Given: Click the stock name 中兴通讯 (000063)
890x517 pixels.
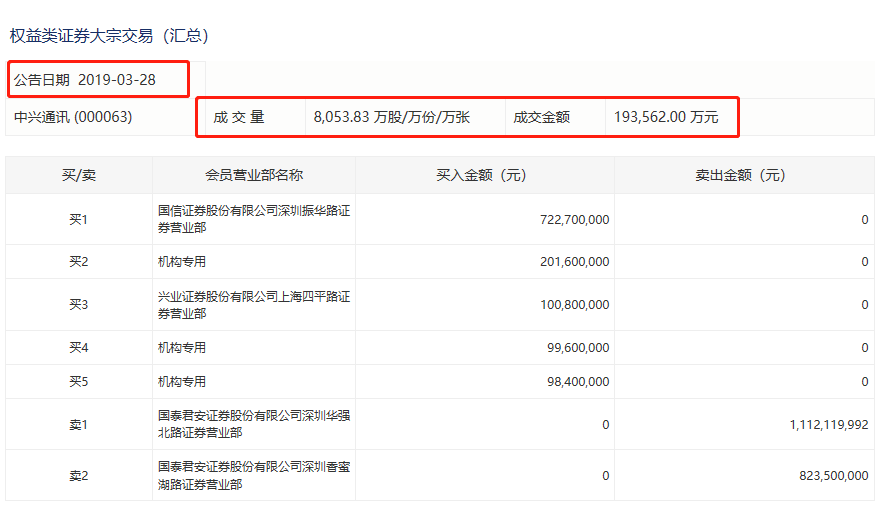Looking at the screenshot, I should point(73,117).
